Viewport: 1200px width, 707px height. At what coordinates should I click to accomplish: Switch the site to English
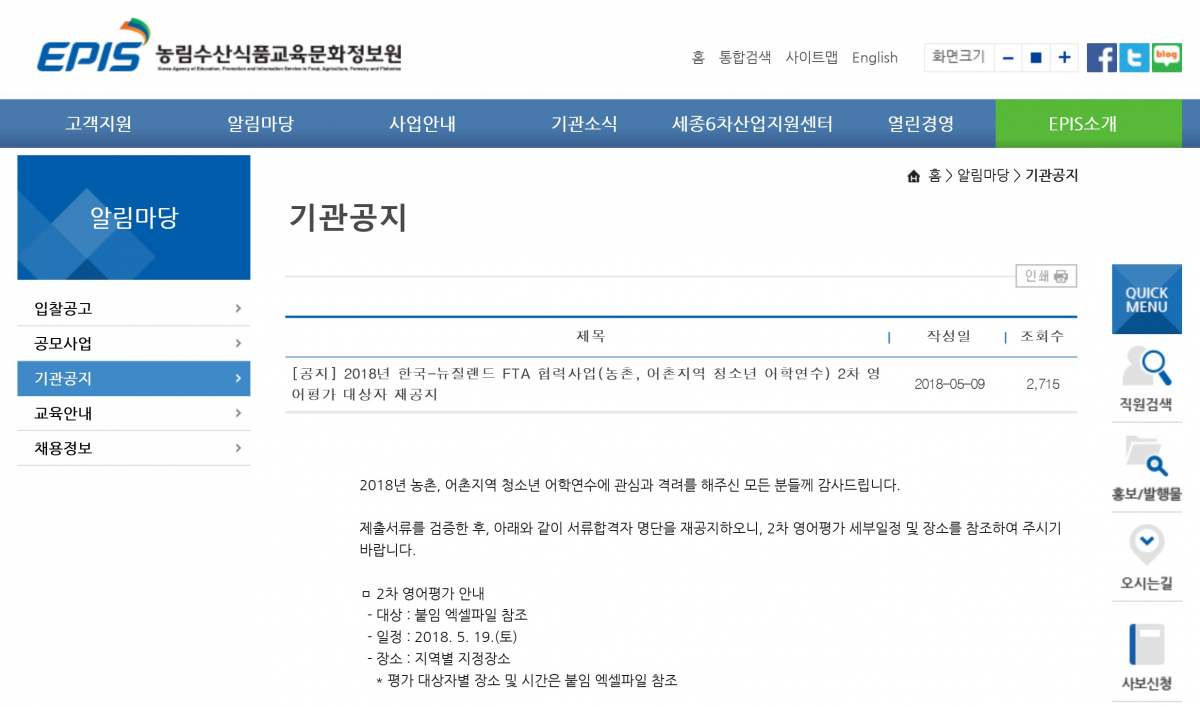tap(874, 58)
